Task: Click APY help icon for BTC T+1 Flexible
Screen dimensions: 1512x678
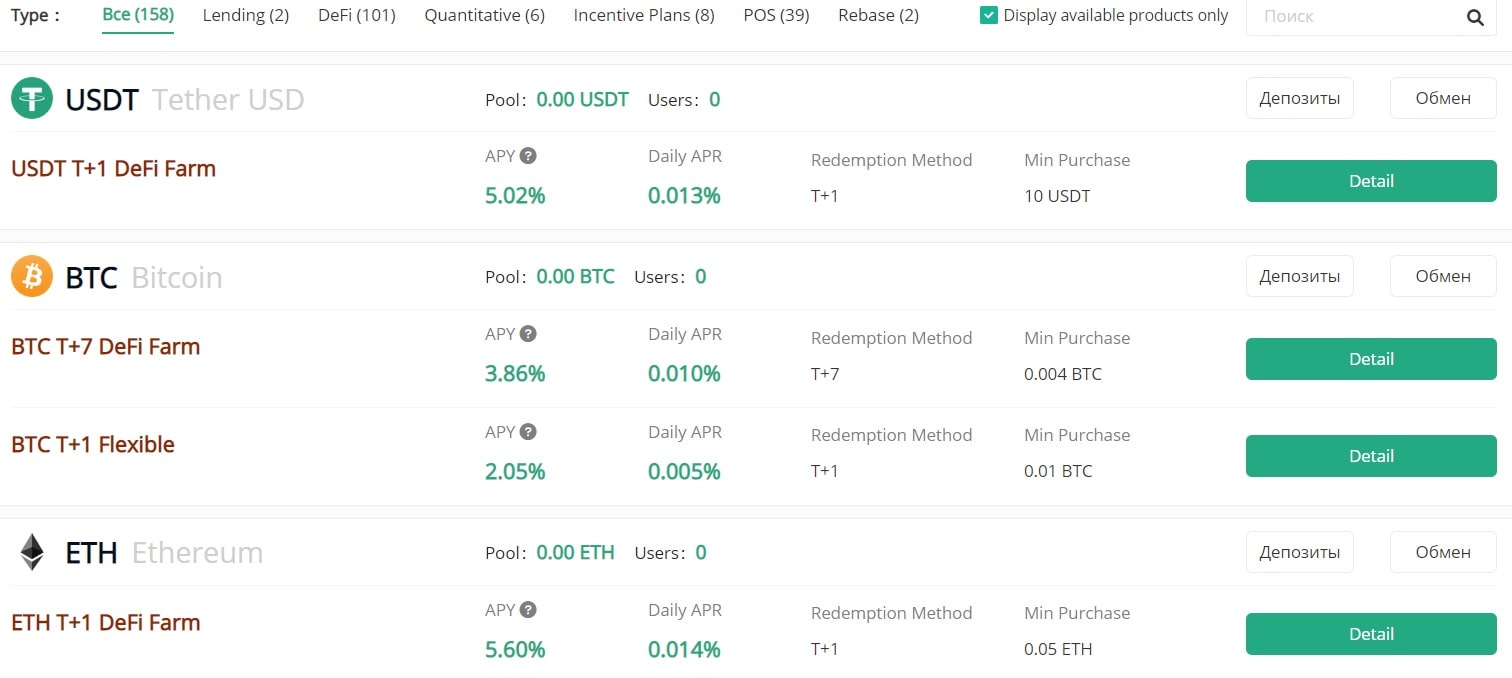Action: 528,432
